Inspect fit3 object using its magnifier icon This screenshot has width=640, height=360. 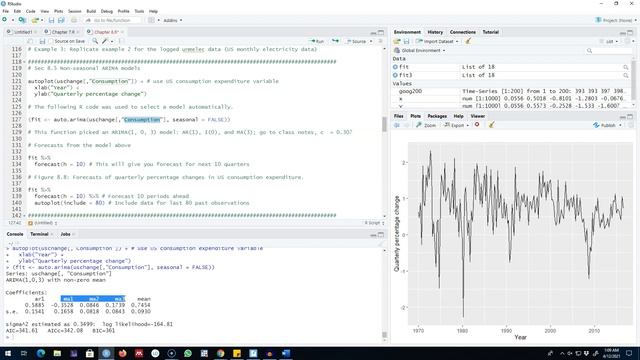pyautogui.click(x=625, y=75)
